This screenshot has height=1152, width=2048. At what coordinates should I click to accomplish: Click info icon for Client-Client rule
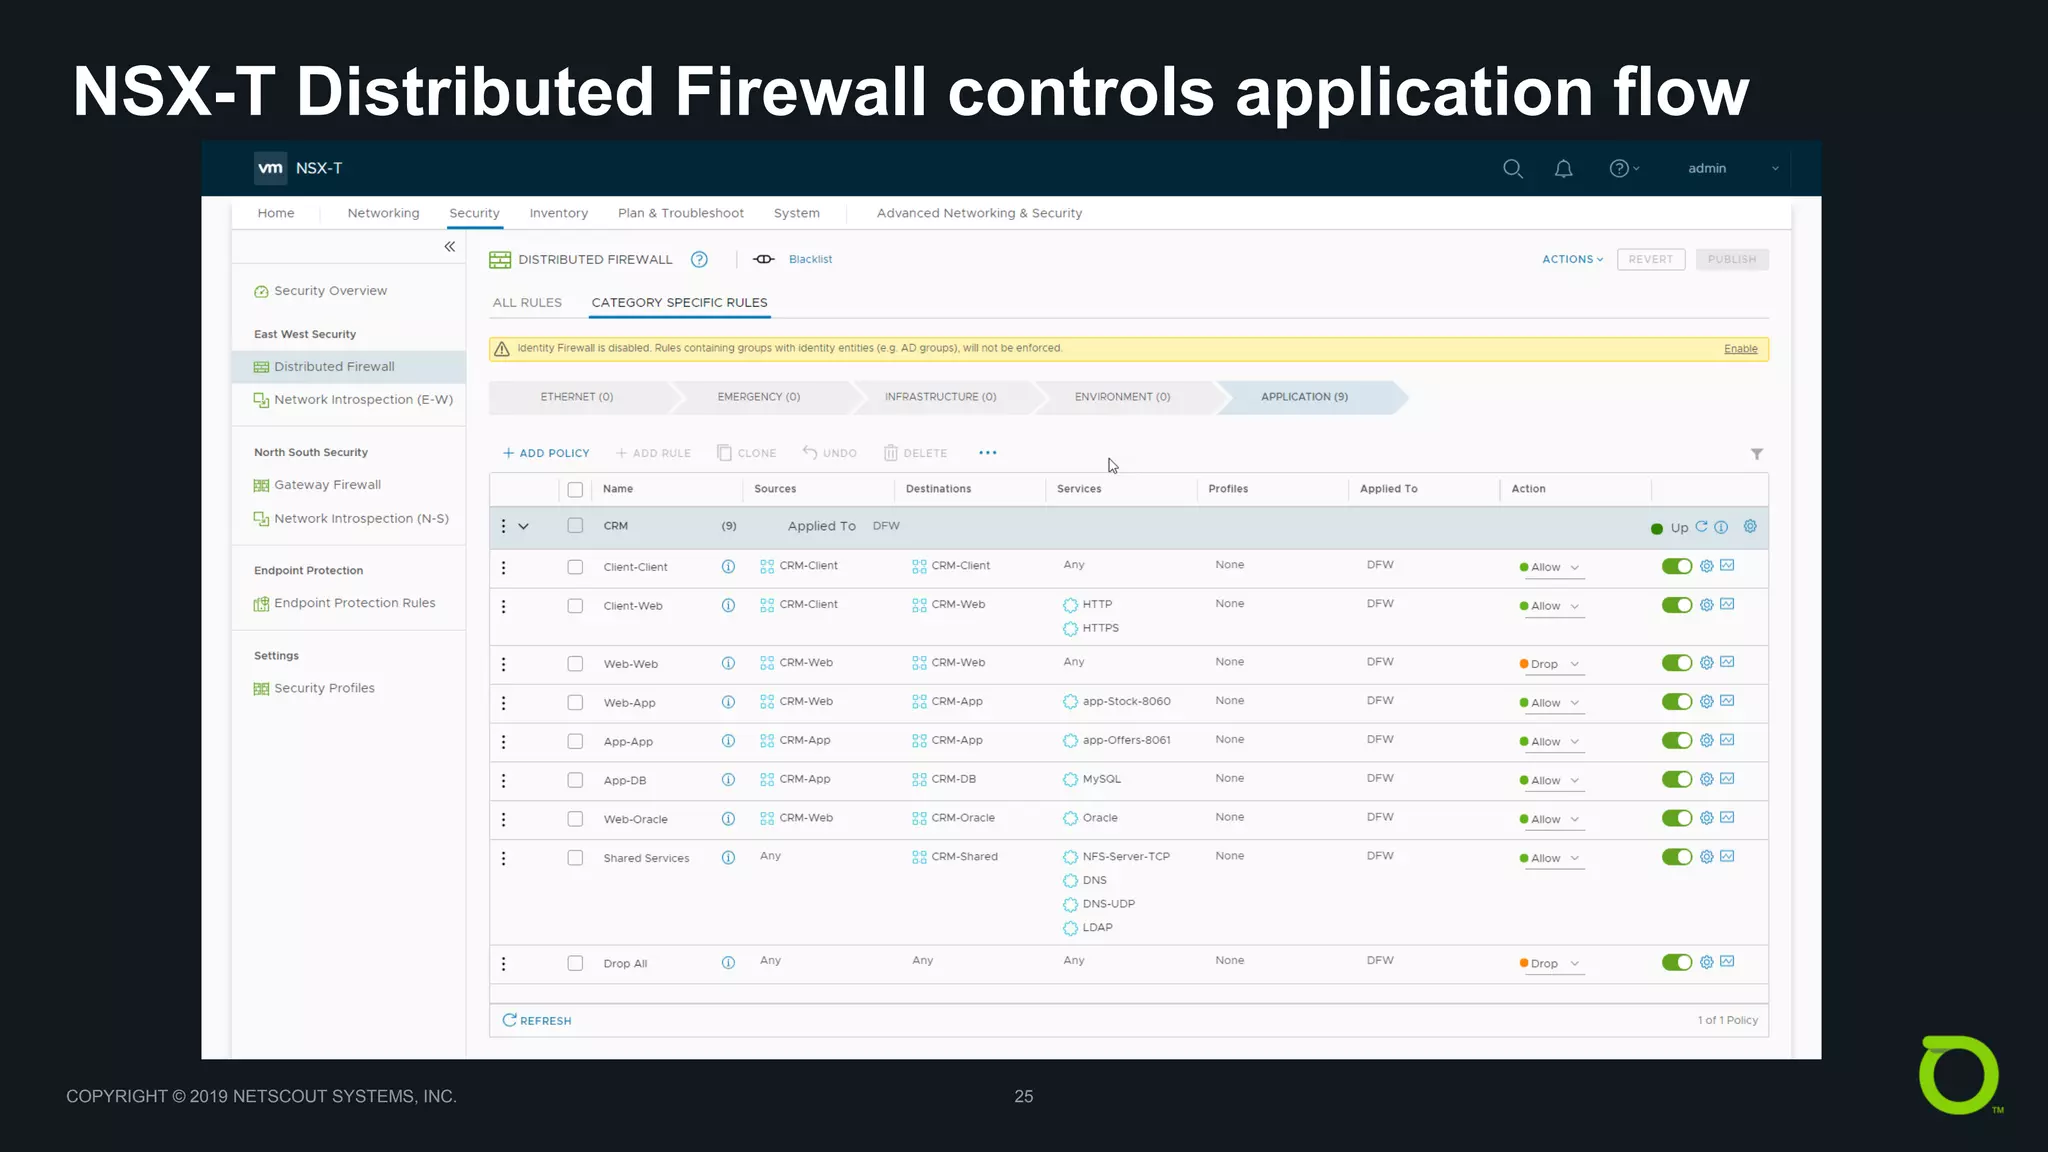coord(728,567)
